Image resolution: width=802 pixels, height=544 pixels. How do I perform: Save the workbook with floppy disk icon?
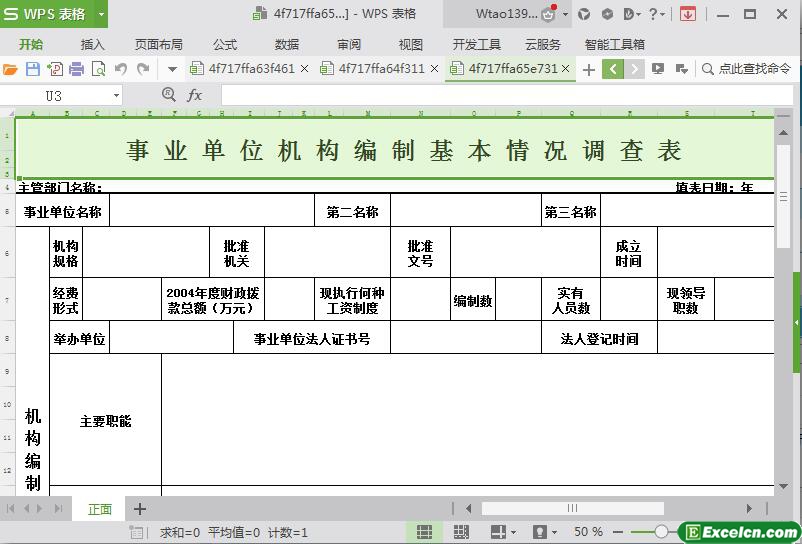33,69
